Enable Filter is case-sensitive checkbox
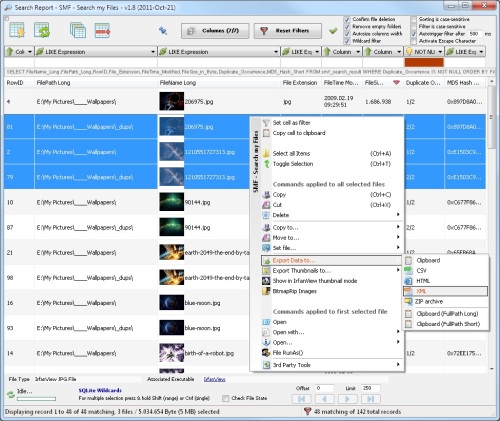The height and width of the screenshot is (421, 500). pos(414,27)
